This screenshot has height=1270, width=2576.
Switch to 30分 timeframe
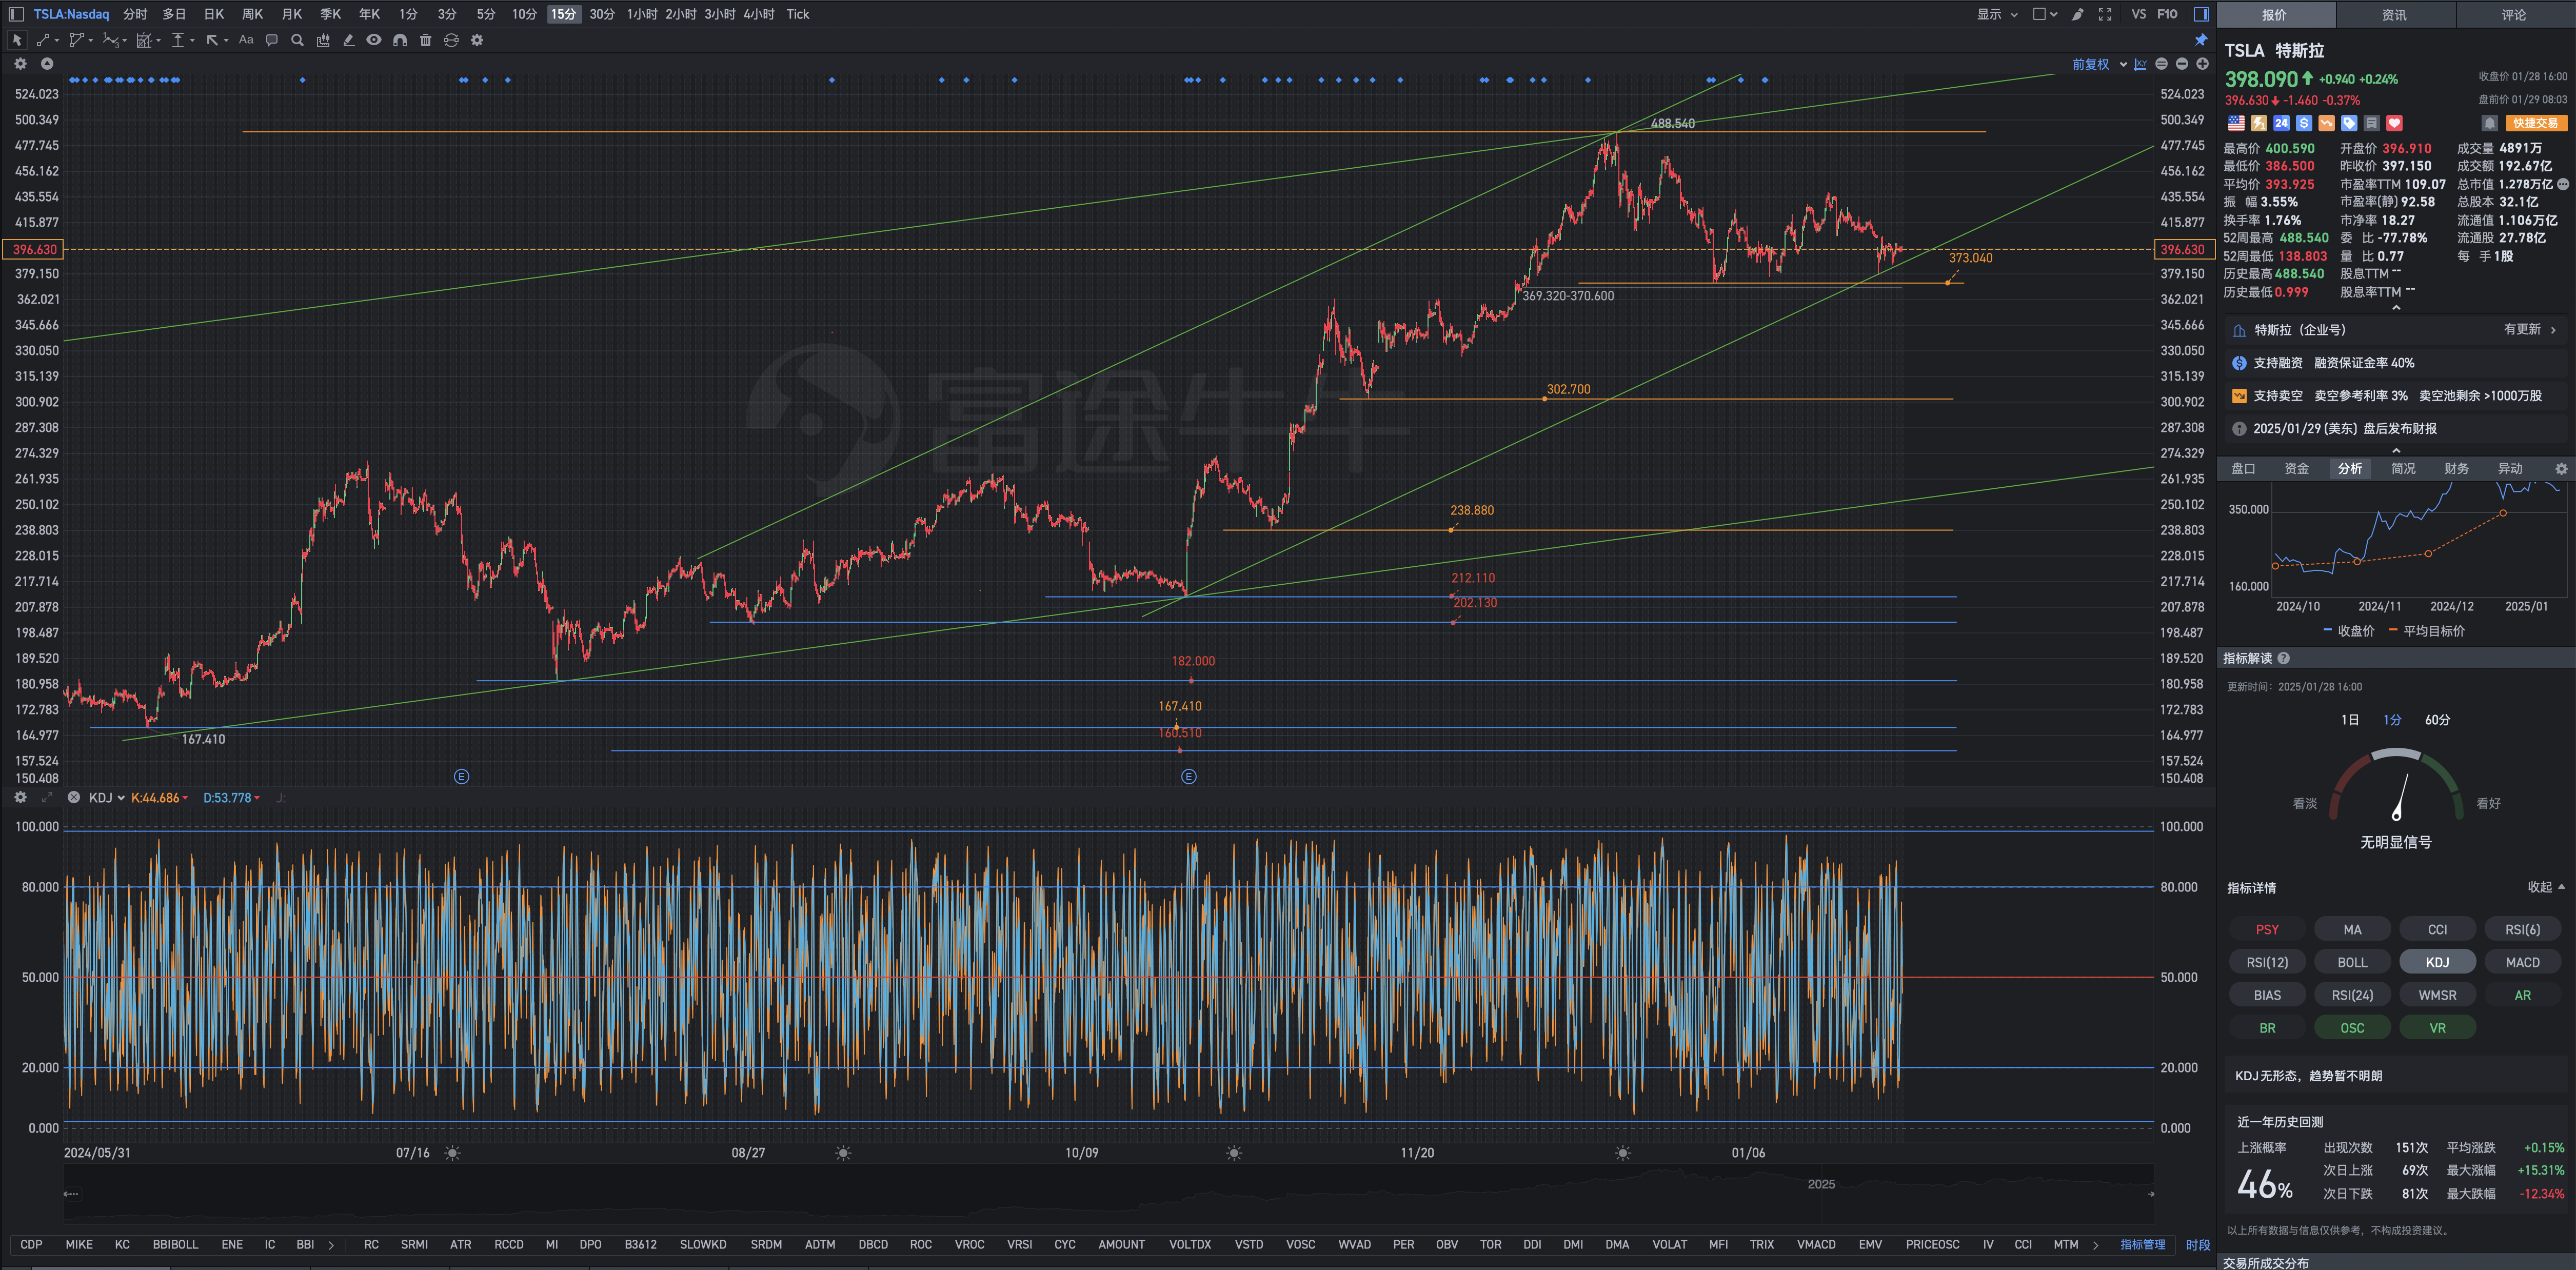pos(602,14)
